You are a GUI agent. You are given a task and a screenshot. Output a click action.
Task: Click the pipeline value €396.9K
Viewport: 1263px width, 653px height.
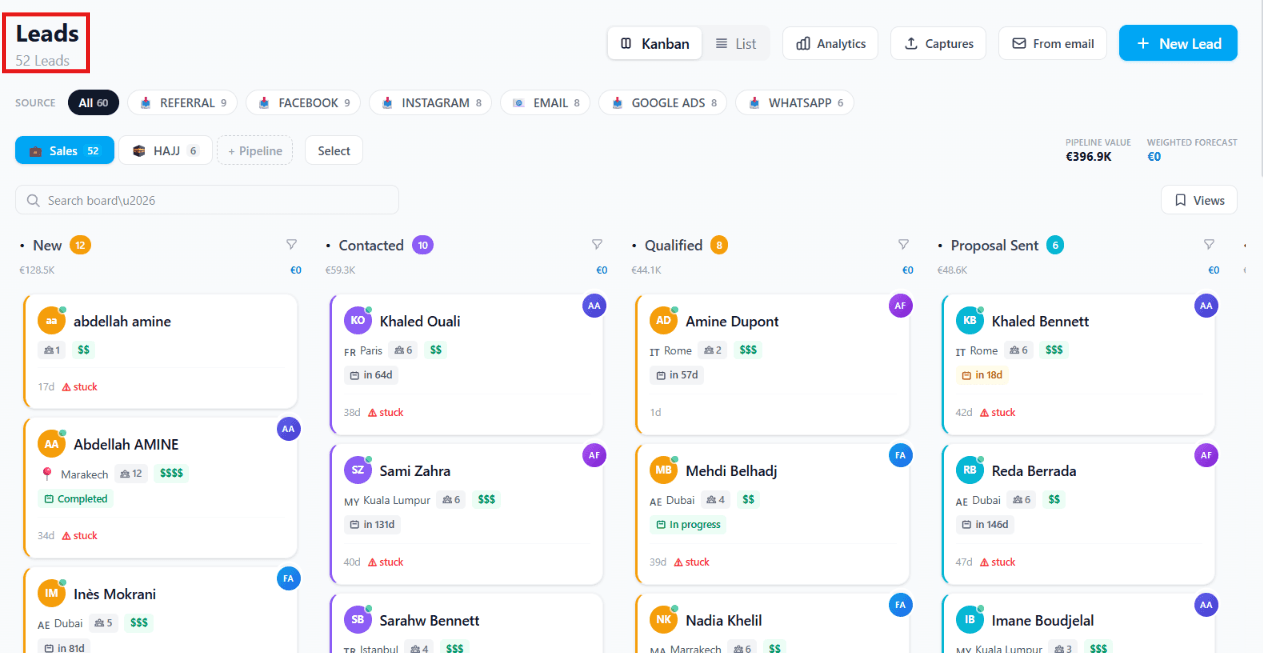[1088, 157]
